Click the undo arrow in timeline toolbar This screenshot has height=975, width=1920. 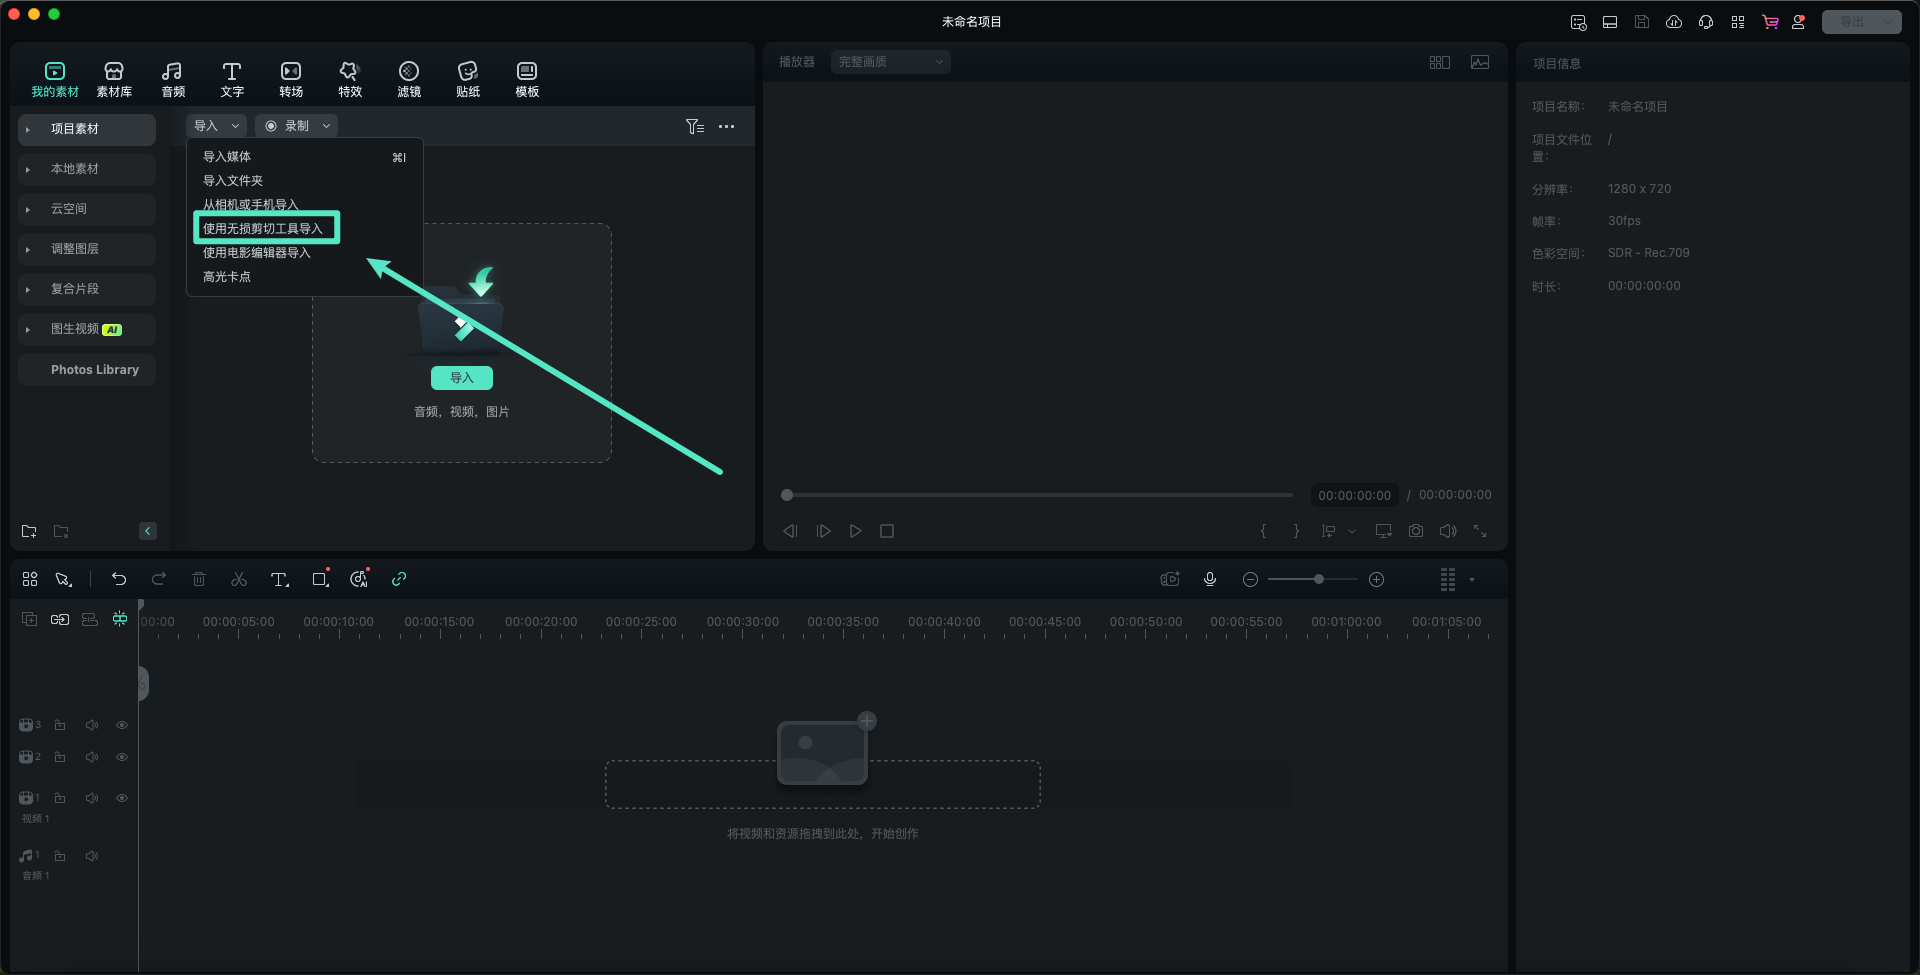click(119, 579)
